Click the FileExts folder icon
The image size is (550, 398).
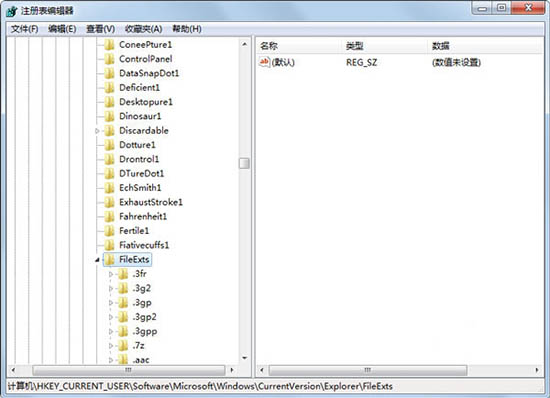[x=109, y=259]
